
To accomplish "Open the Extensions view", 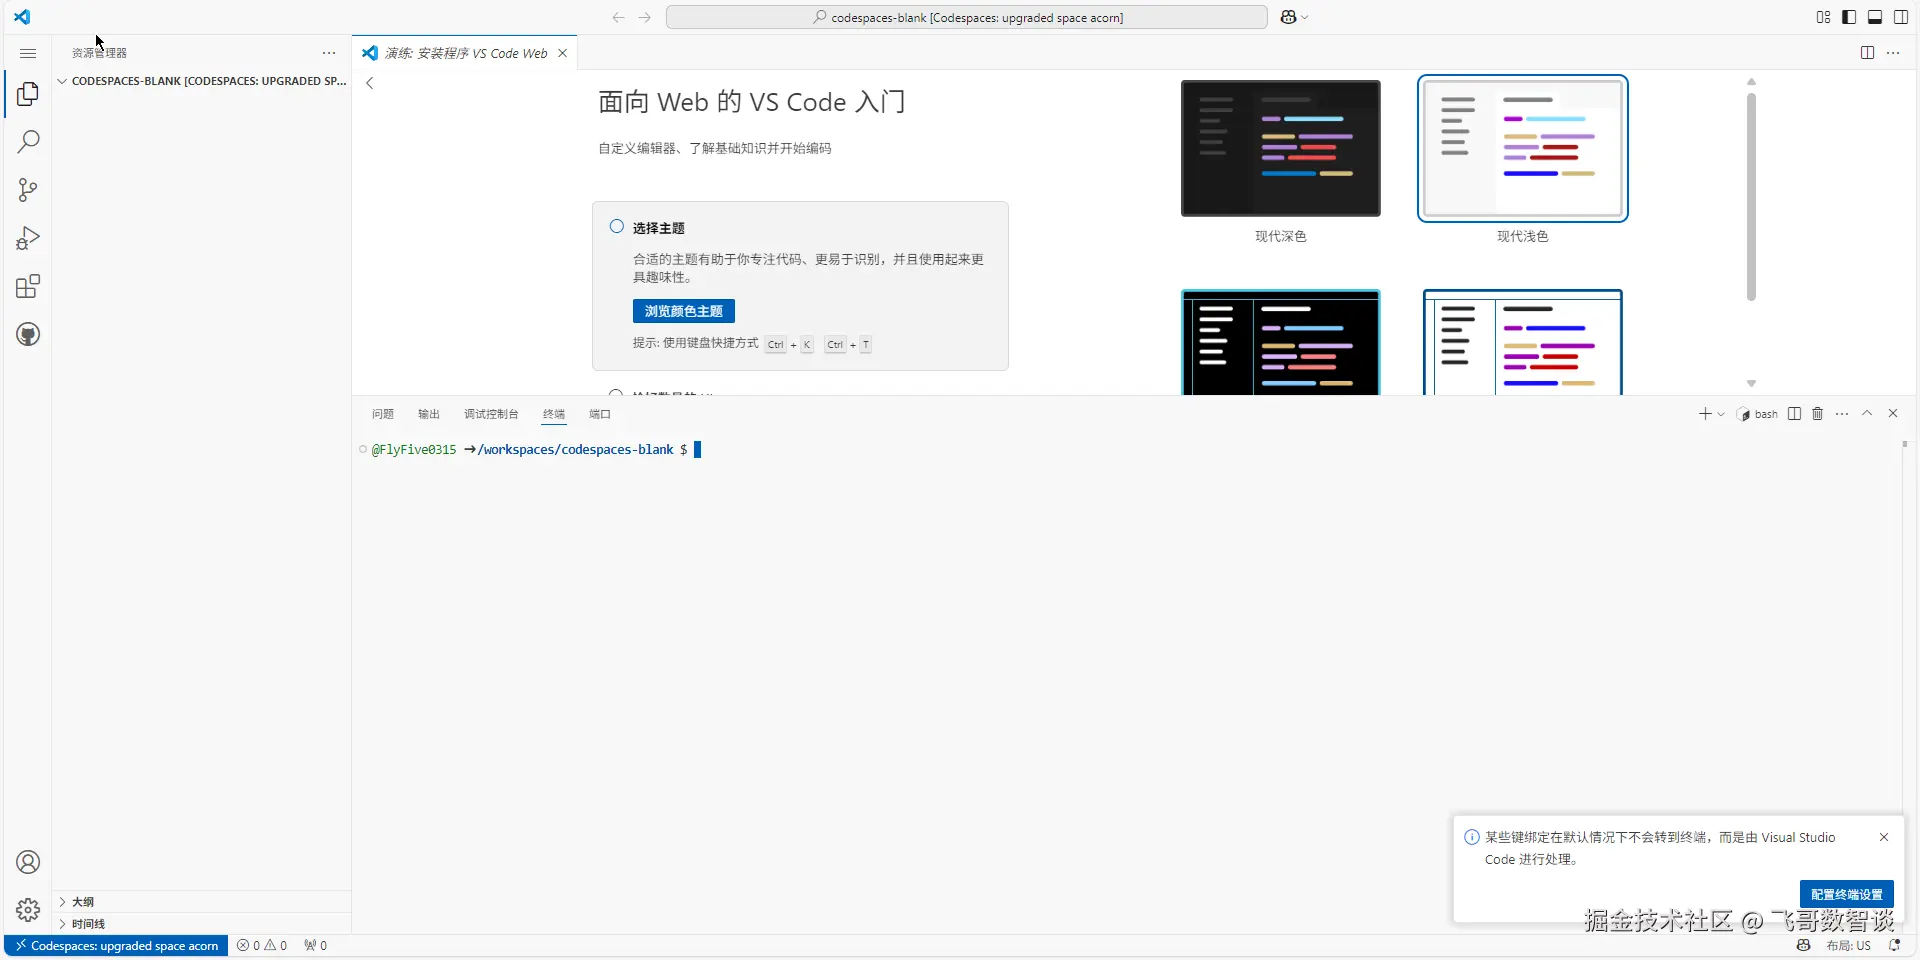I will click(x=28, y=287).
